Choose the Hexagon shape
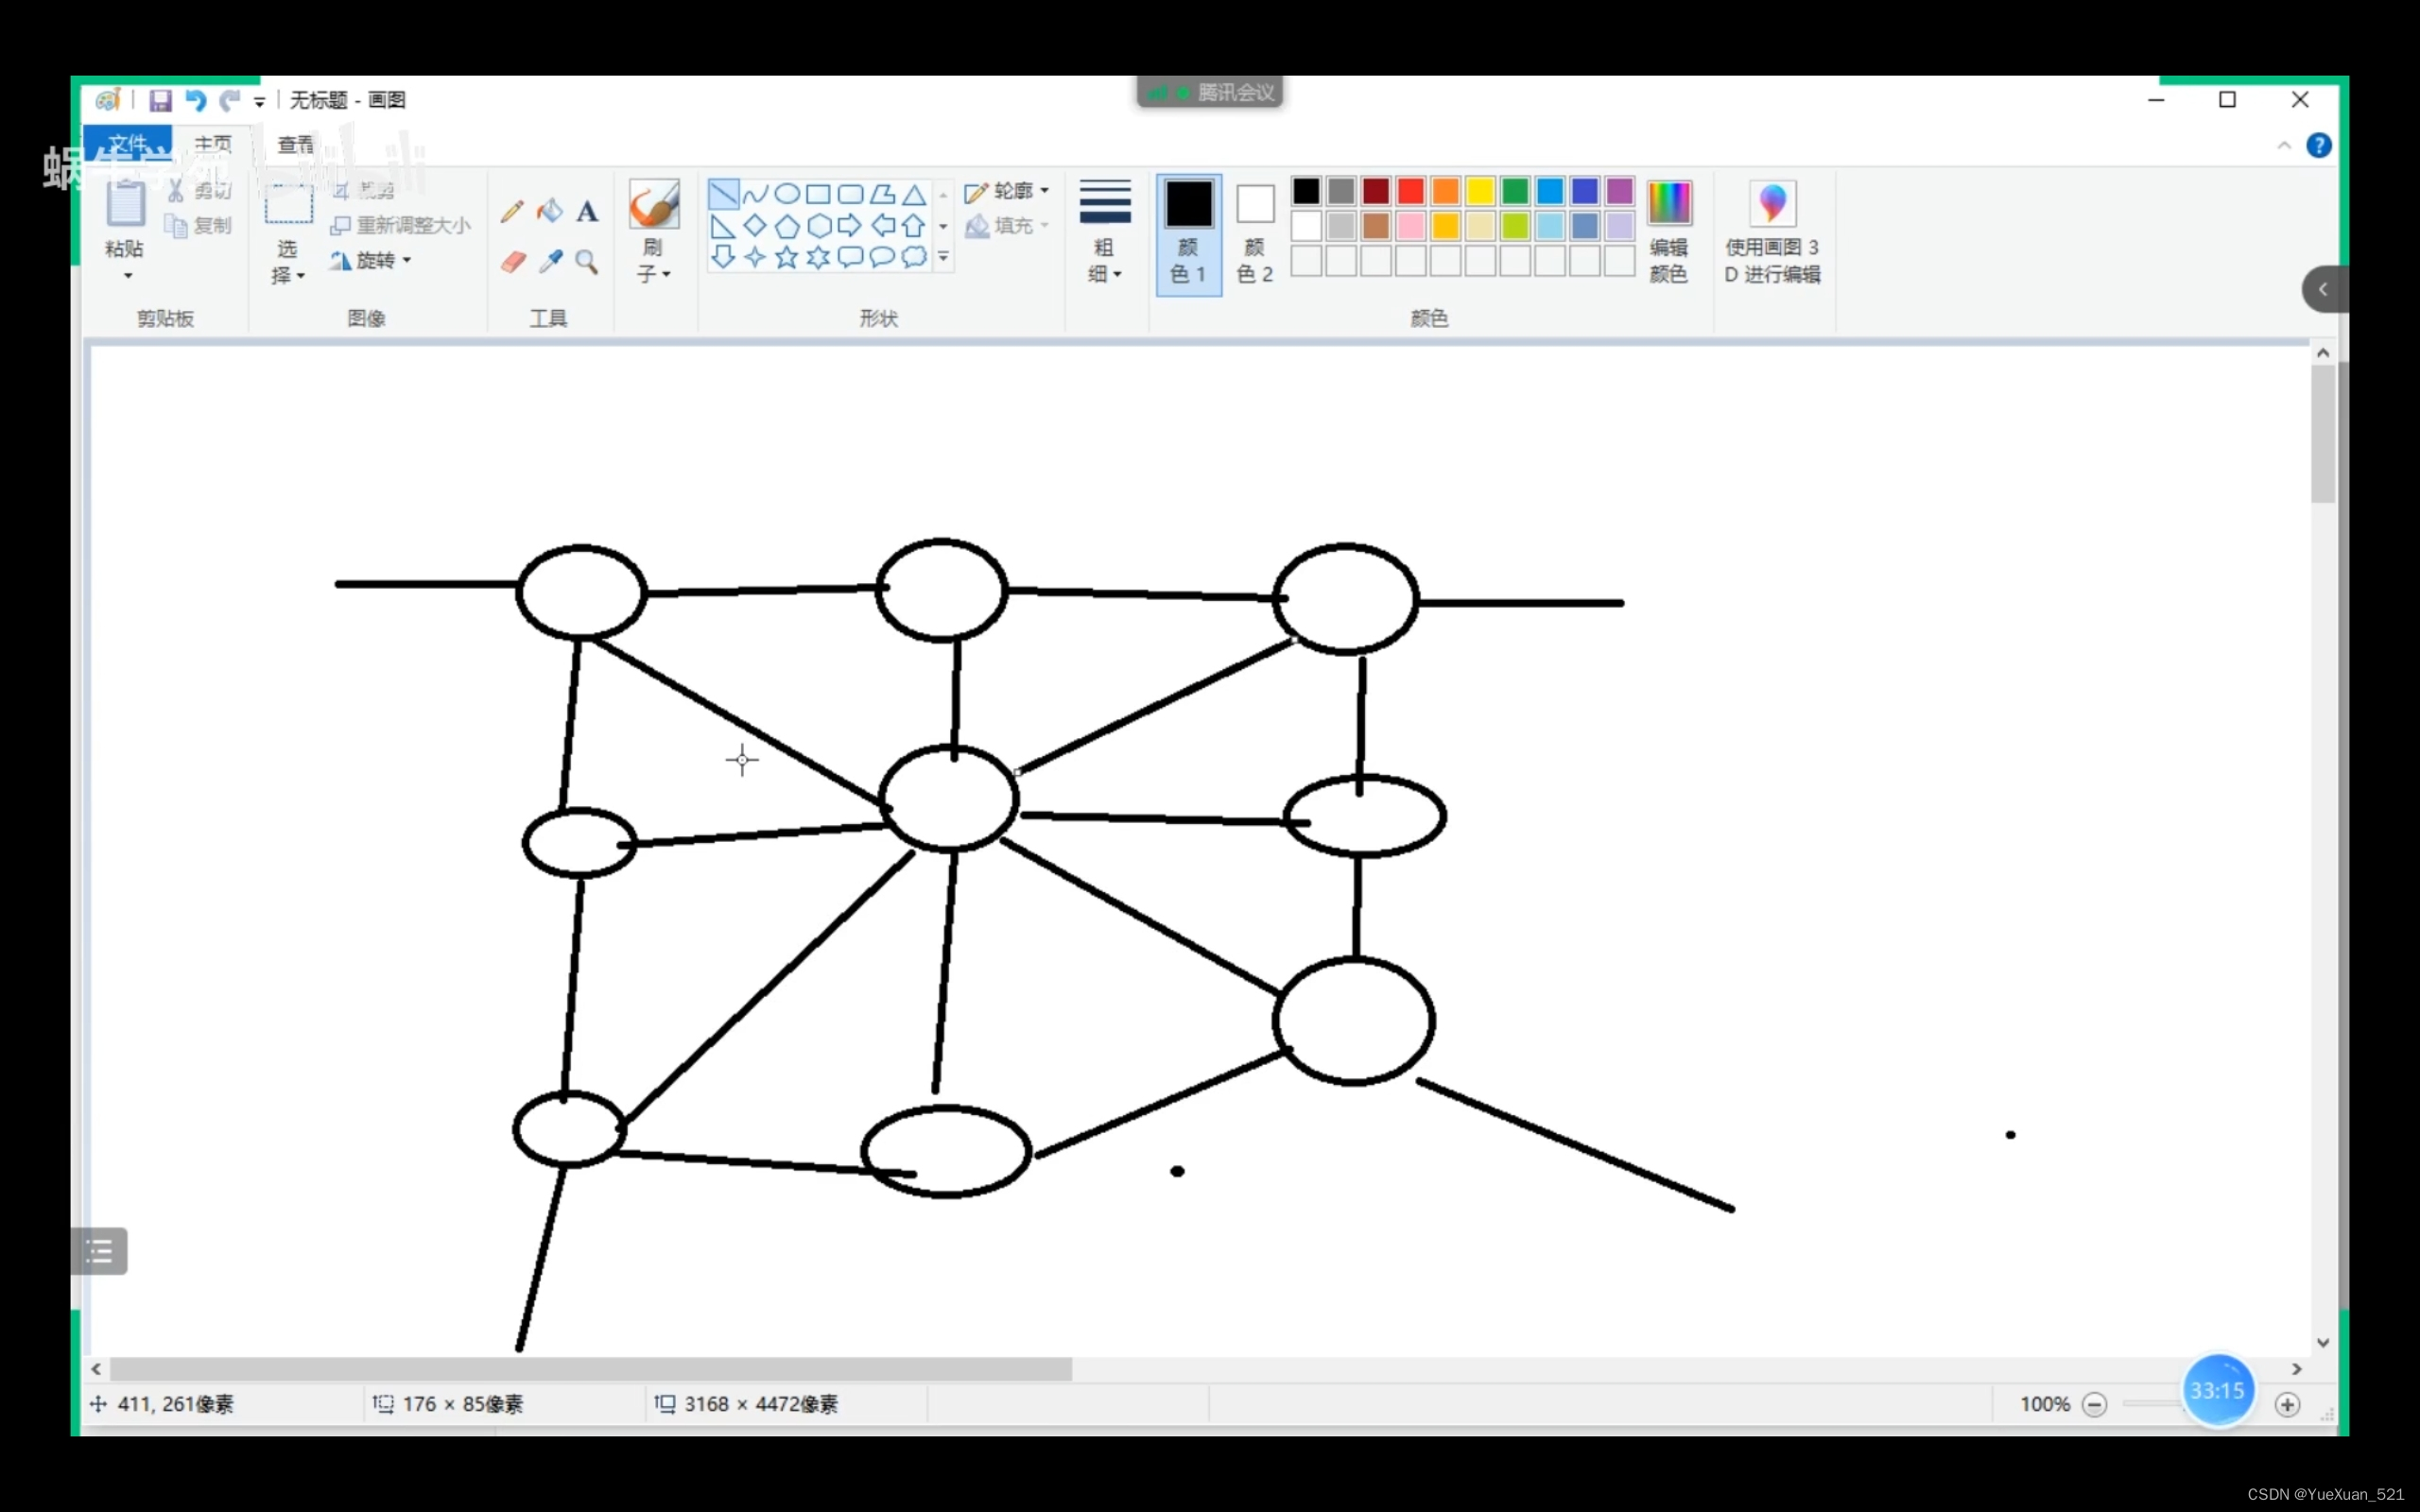2420x1512 pixels. pyautogui.click(x=818, y=226)
